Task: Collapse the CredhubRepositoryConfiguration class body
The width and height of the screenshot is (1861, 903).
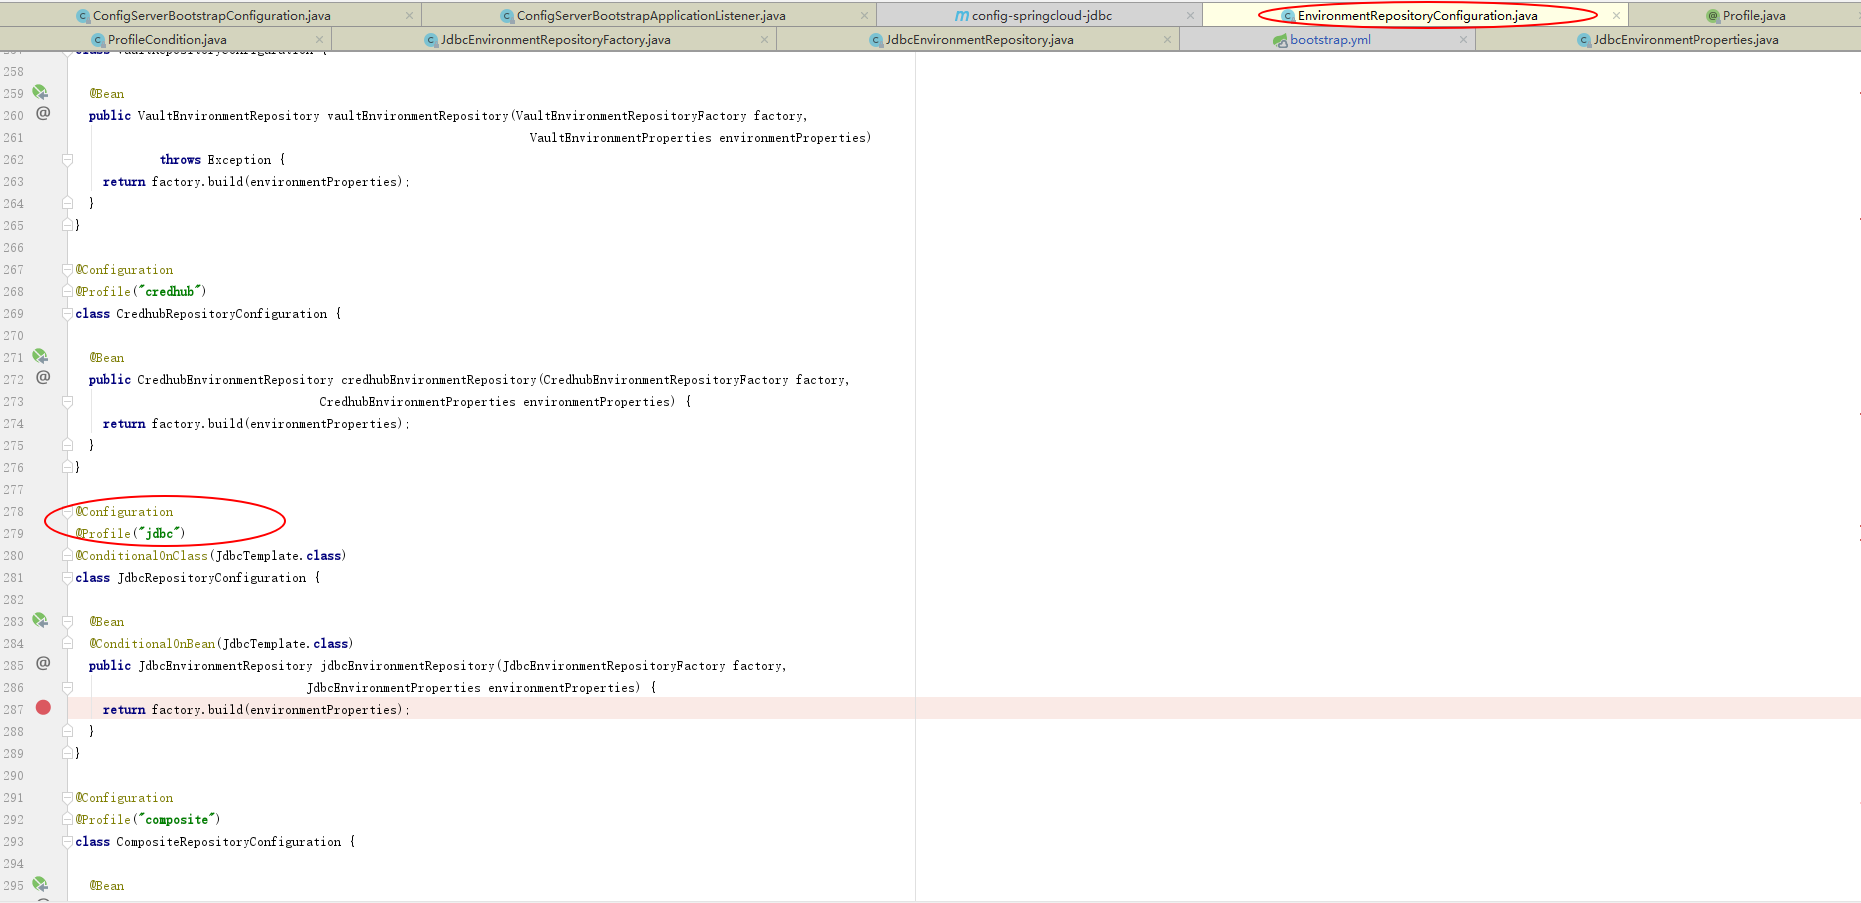Action: pyautogui.click(x=67, y=313)
